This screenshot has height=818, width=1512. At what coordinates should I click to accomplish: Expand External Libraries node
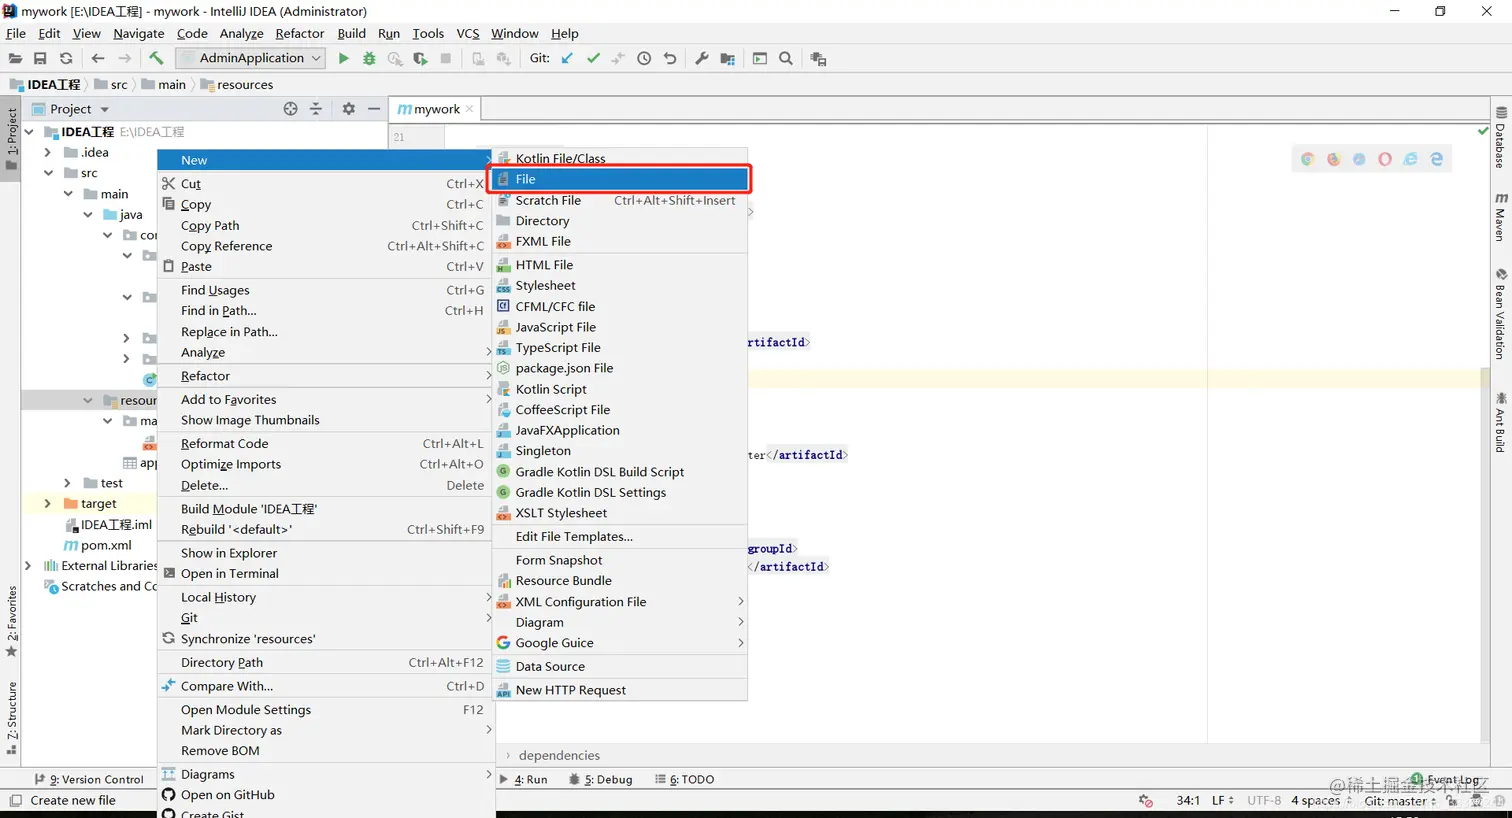tap(28, 566)
